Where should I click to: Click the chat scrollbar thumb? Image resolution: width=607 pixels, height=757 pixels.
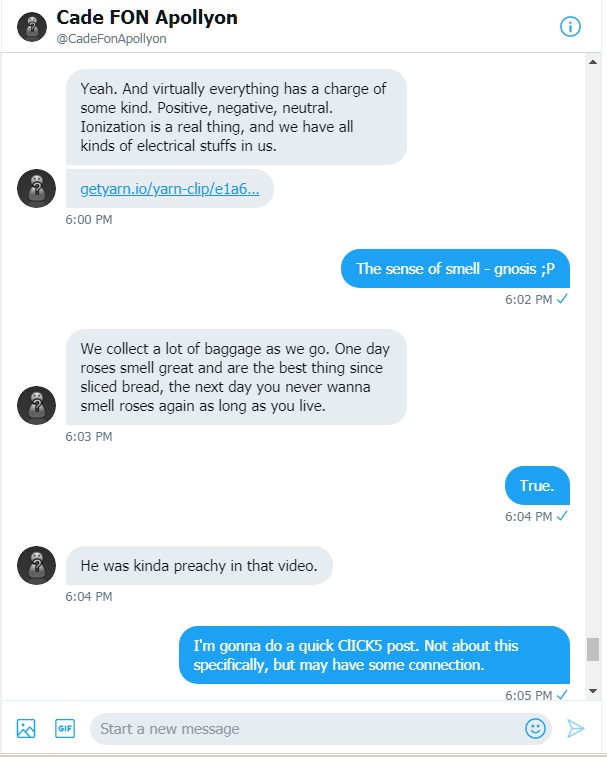coord(593,649)
